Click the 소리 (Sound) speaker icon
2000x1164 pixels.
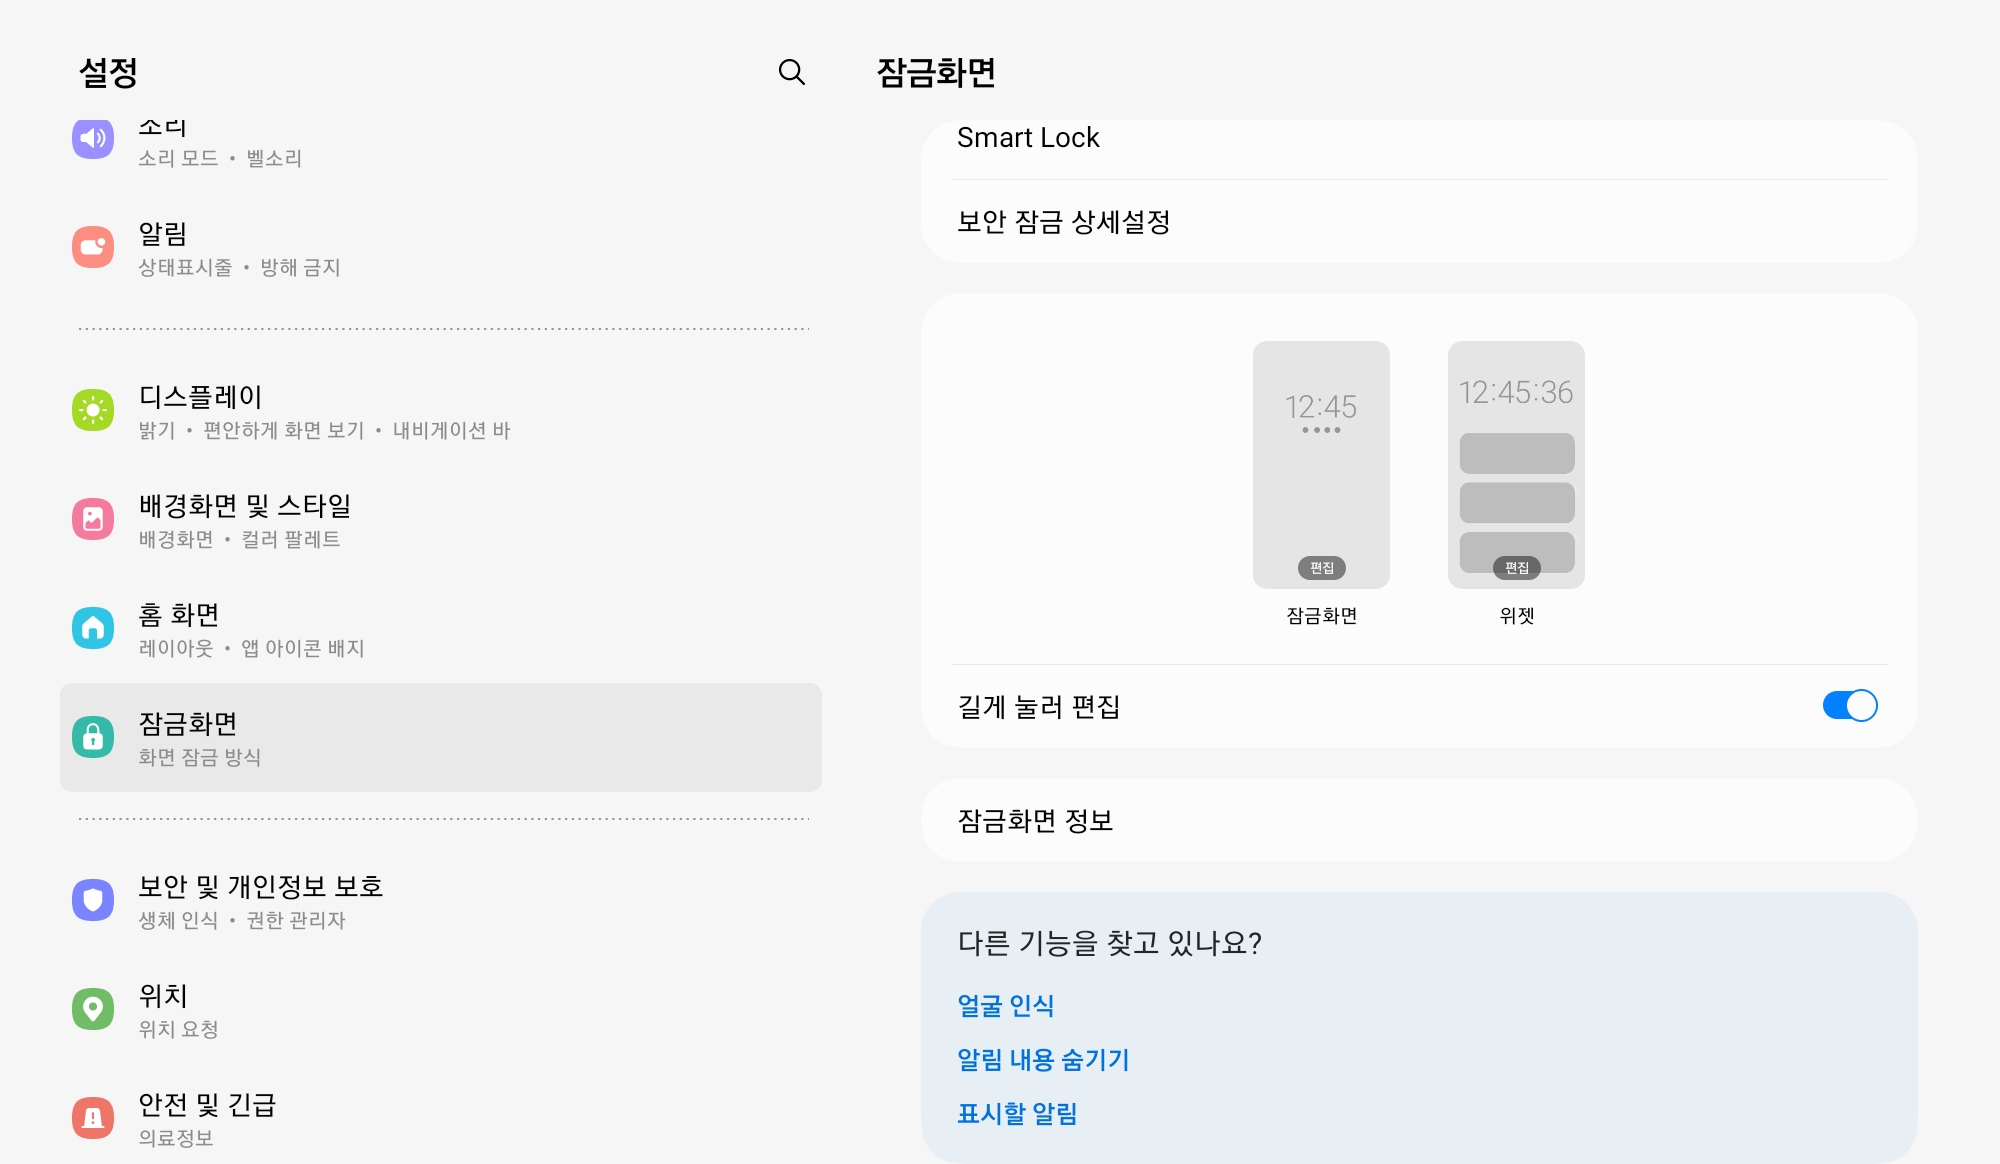pyautogui.click(x=93, y=138)
